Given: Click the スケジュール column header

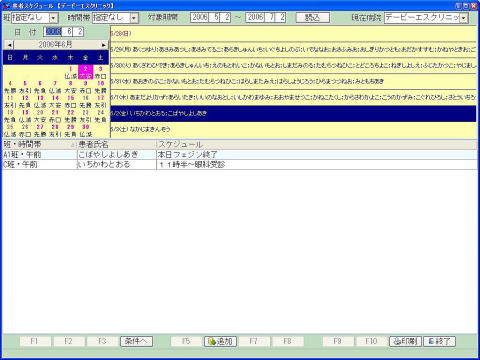Looking at the screenshot, I should click(x=317, y=145).
